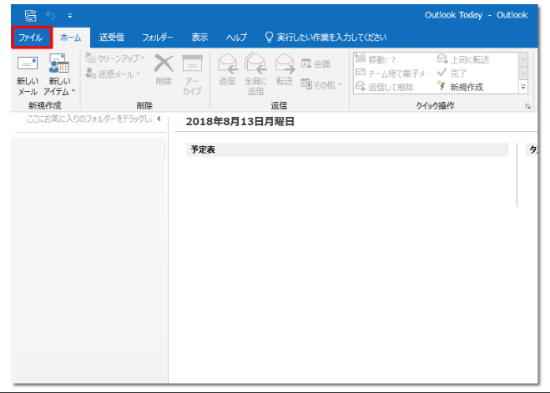
Task: Click the 転送 forward icon
Action: (x=284, y=63)
